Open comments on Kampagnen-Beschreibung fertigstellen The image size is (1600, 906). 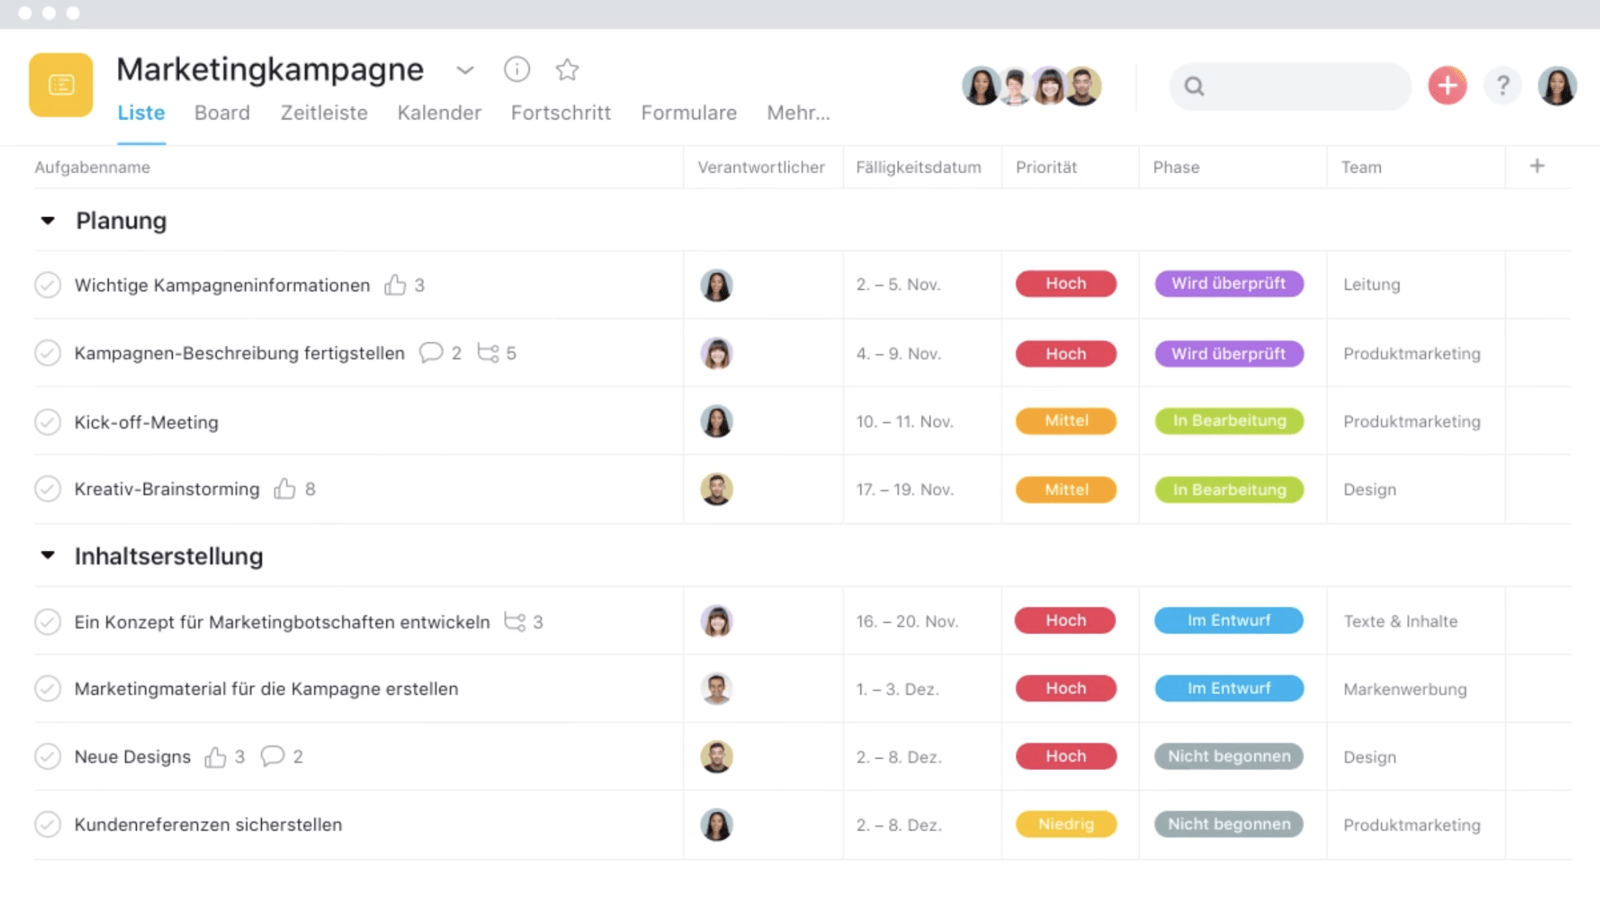(x=431, y=353)
